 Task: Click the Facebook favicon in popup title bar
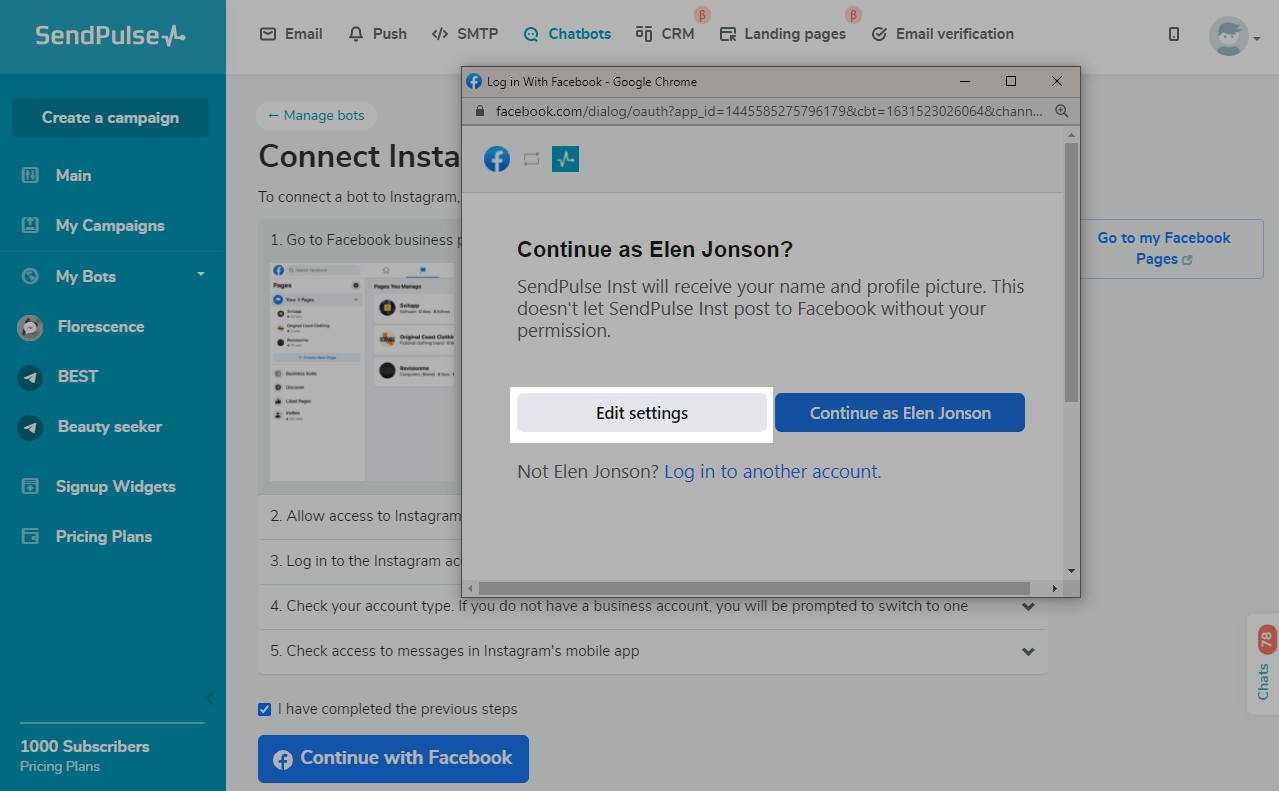475,82
